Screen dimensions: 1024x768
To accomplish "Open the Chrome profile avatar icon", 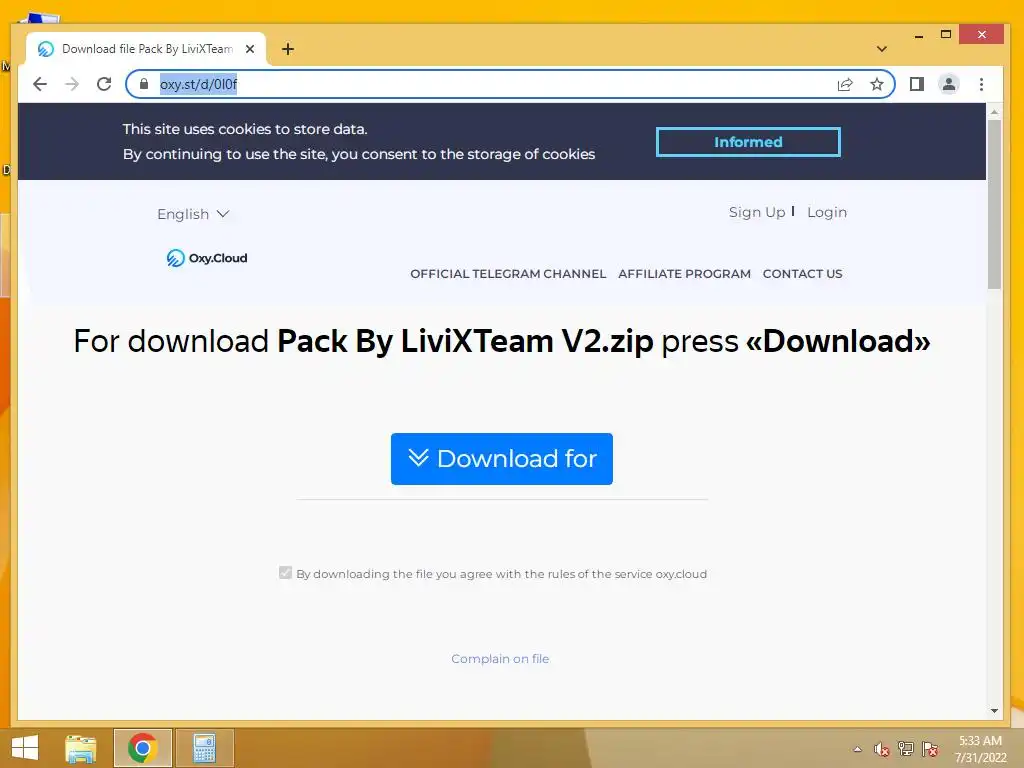I will pos(949,84).
